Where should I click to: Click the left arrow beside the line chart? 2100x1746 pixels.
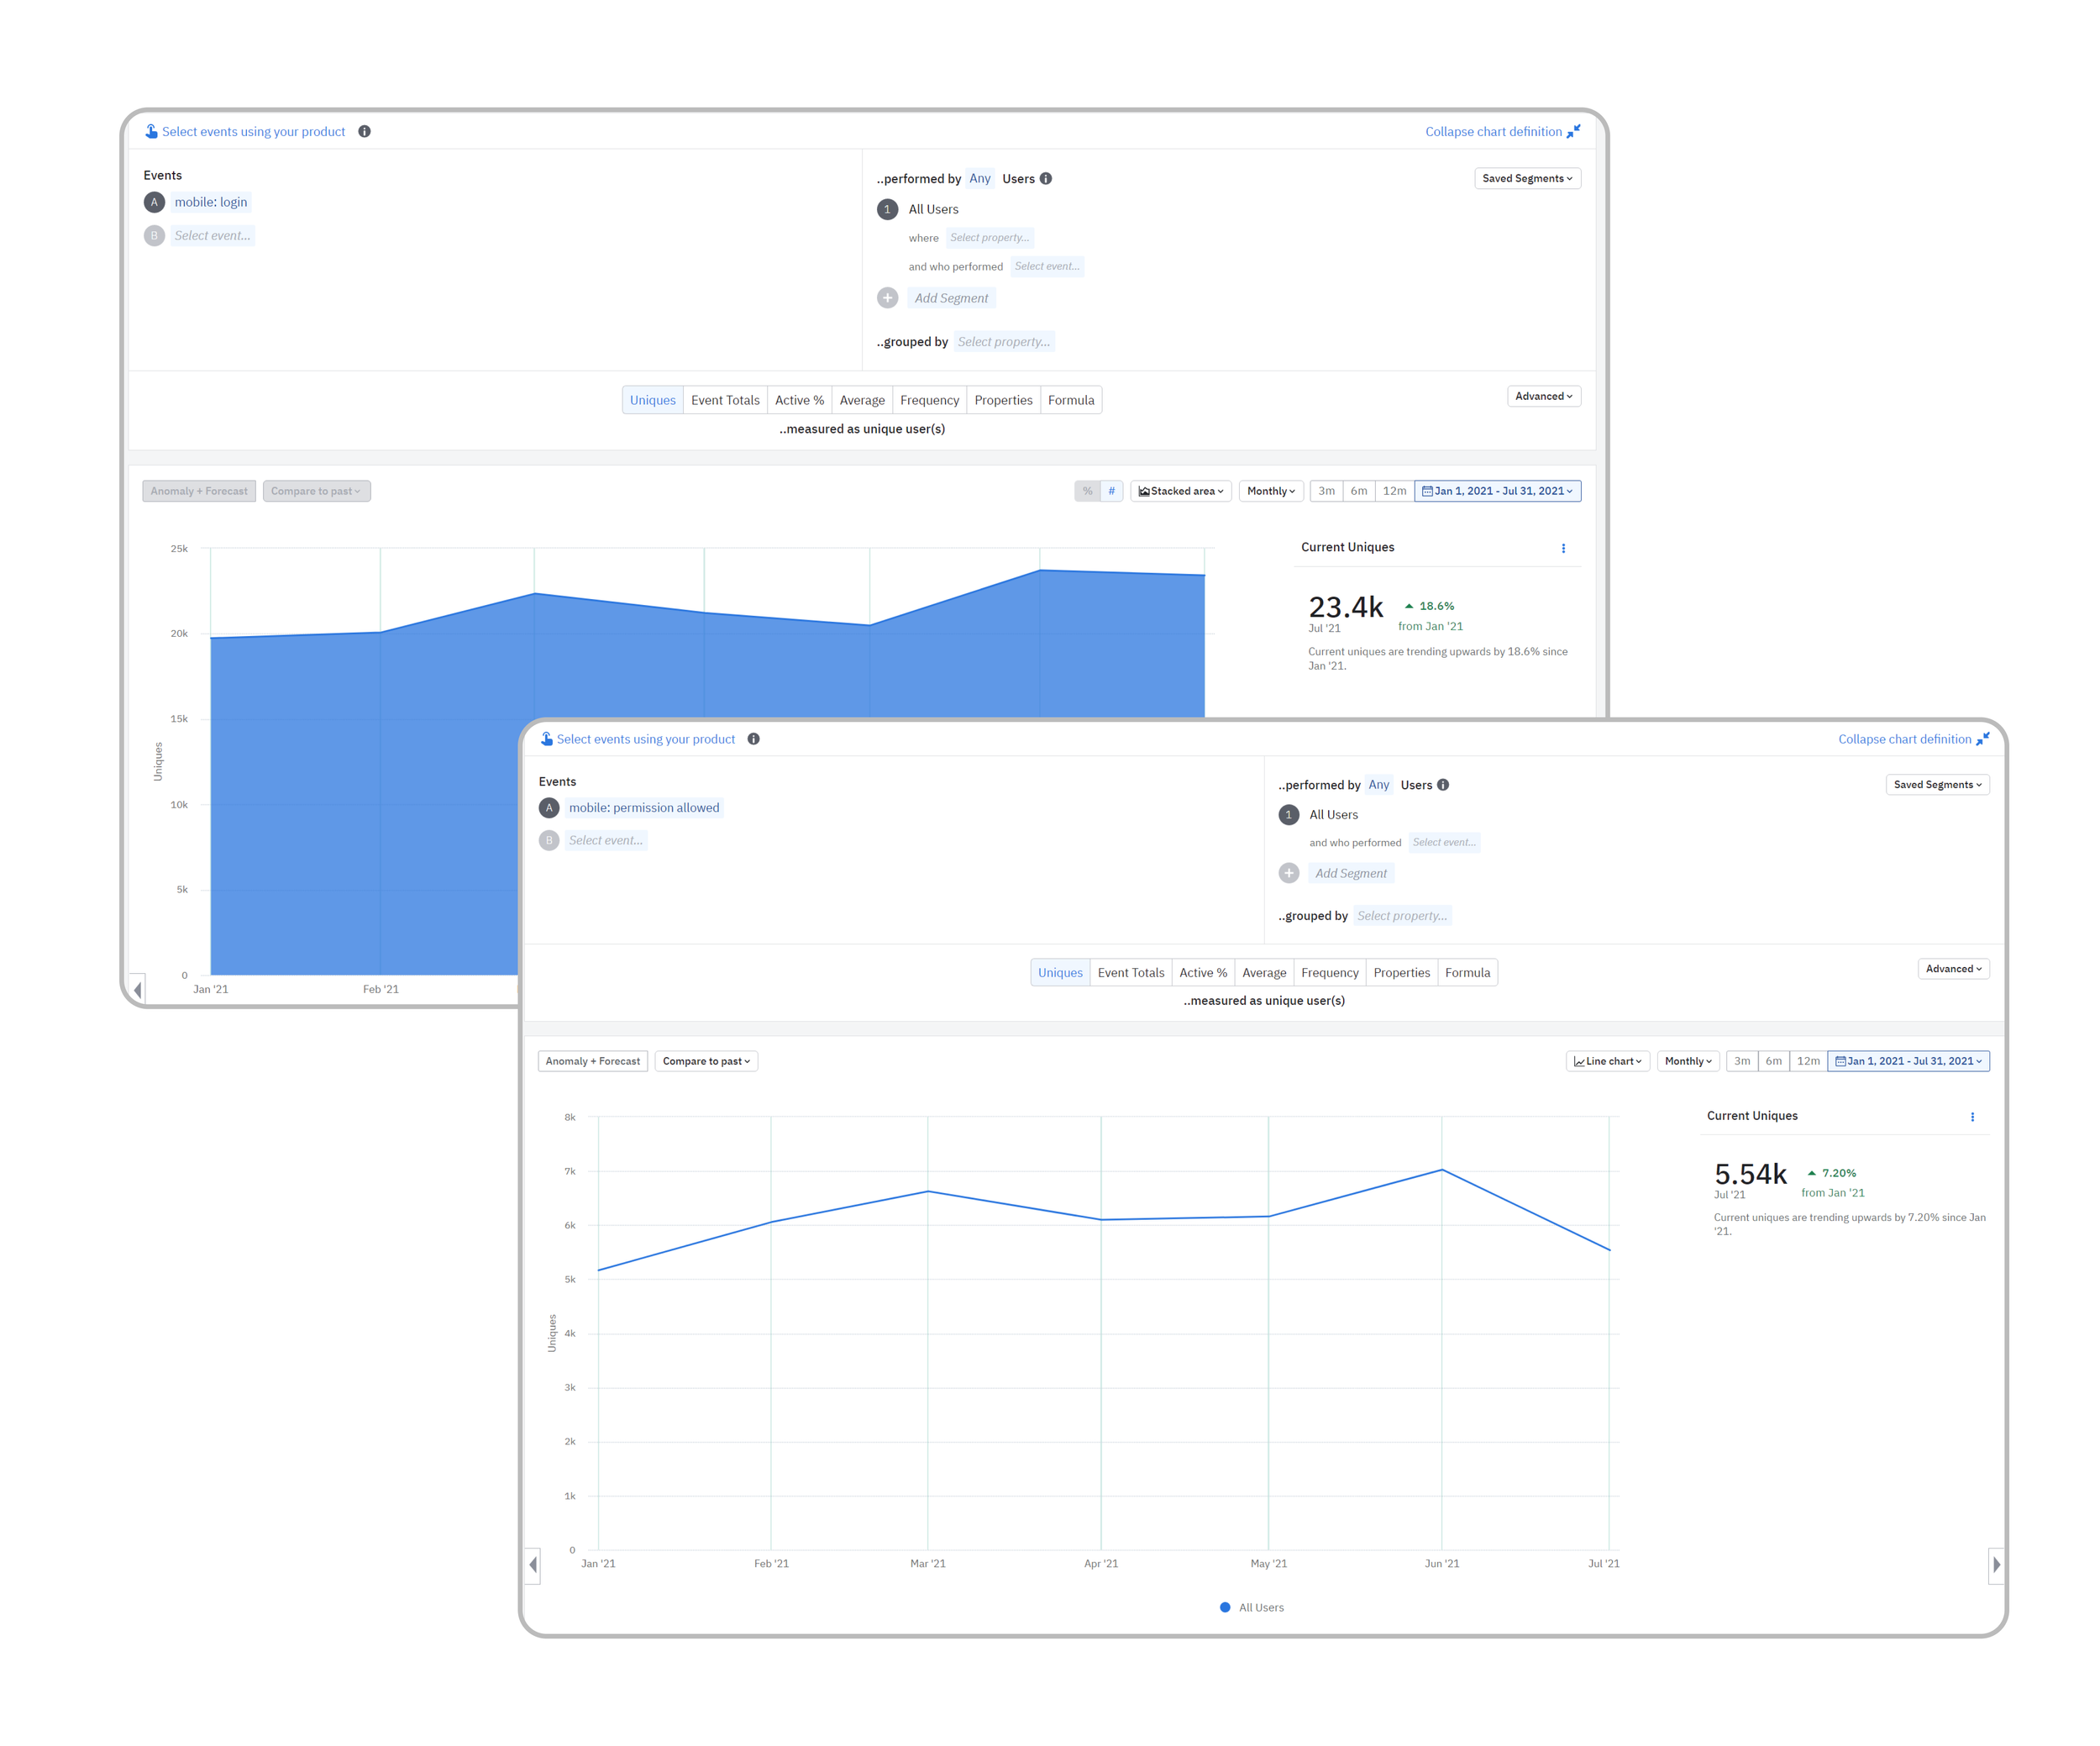click(533, 1564)
